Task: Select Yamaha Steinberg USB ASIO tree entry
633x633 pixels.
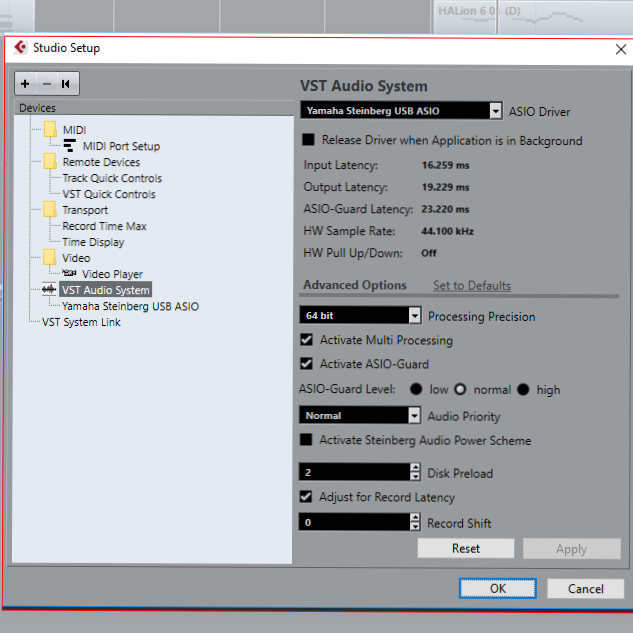Action: point(130,306)
